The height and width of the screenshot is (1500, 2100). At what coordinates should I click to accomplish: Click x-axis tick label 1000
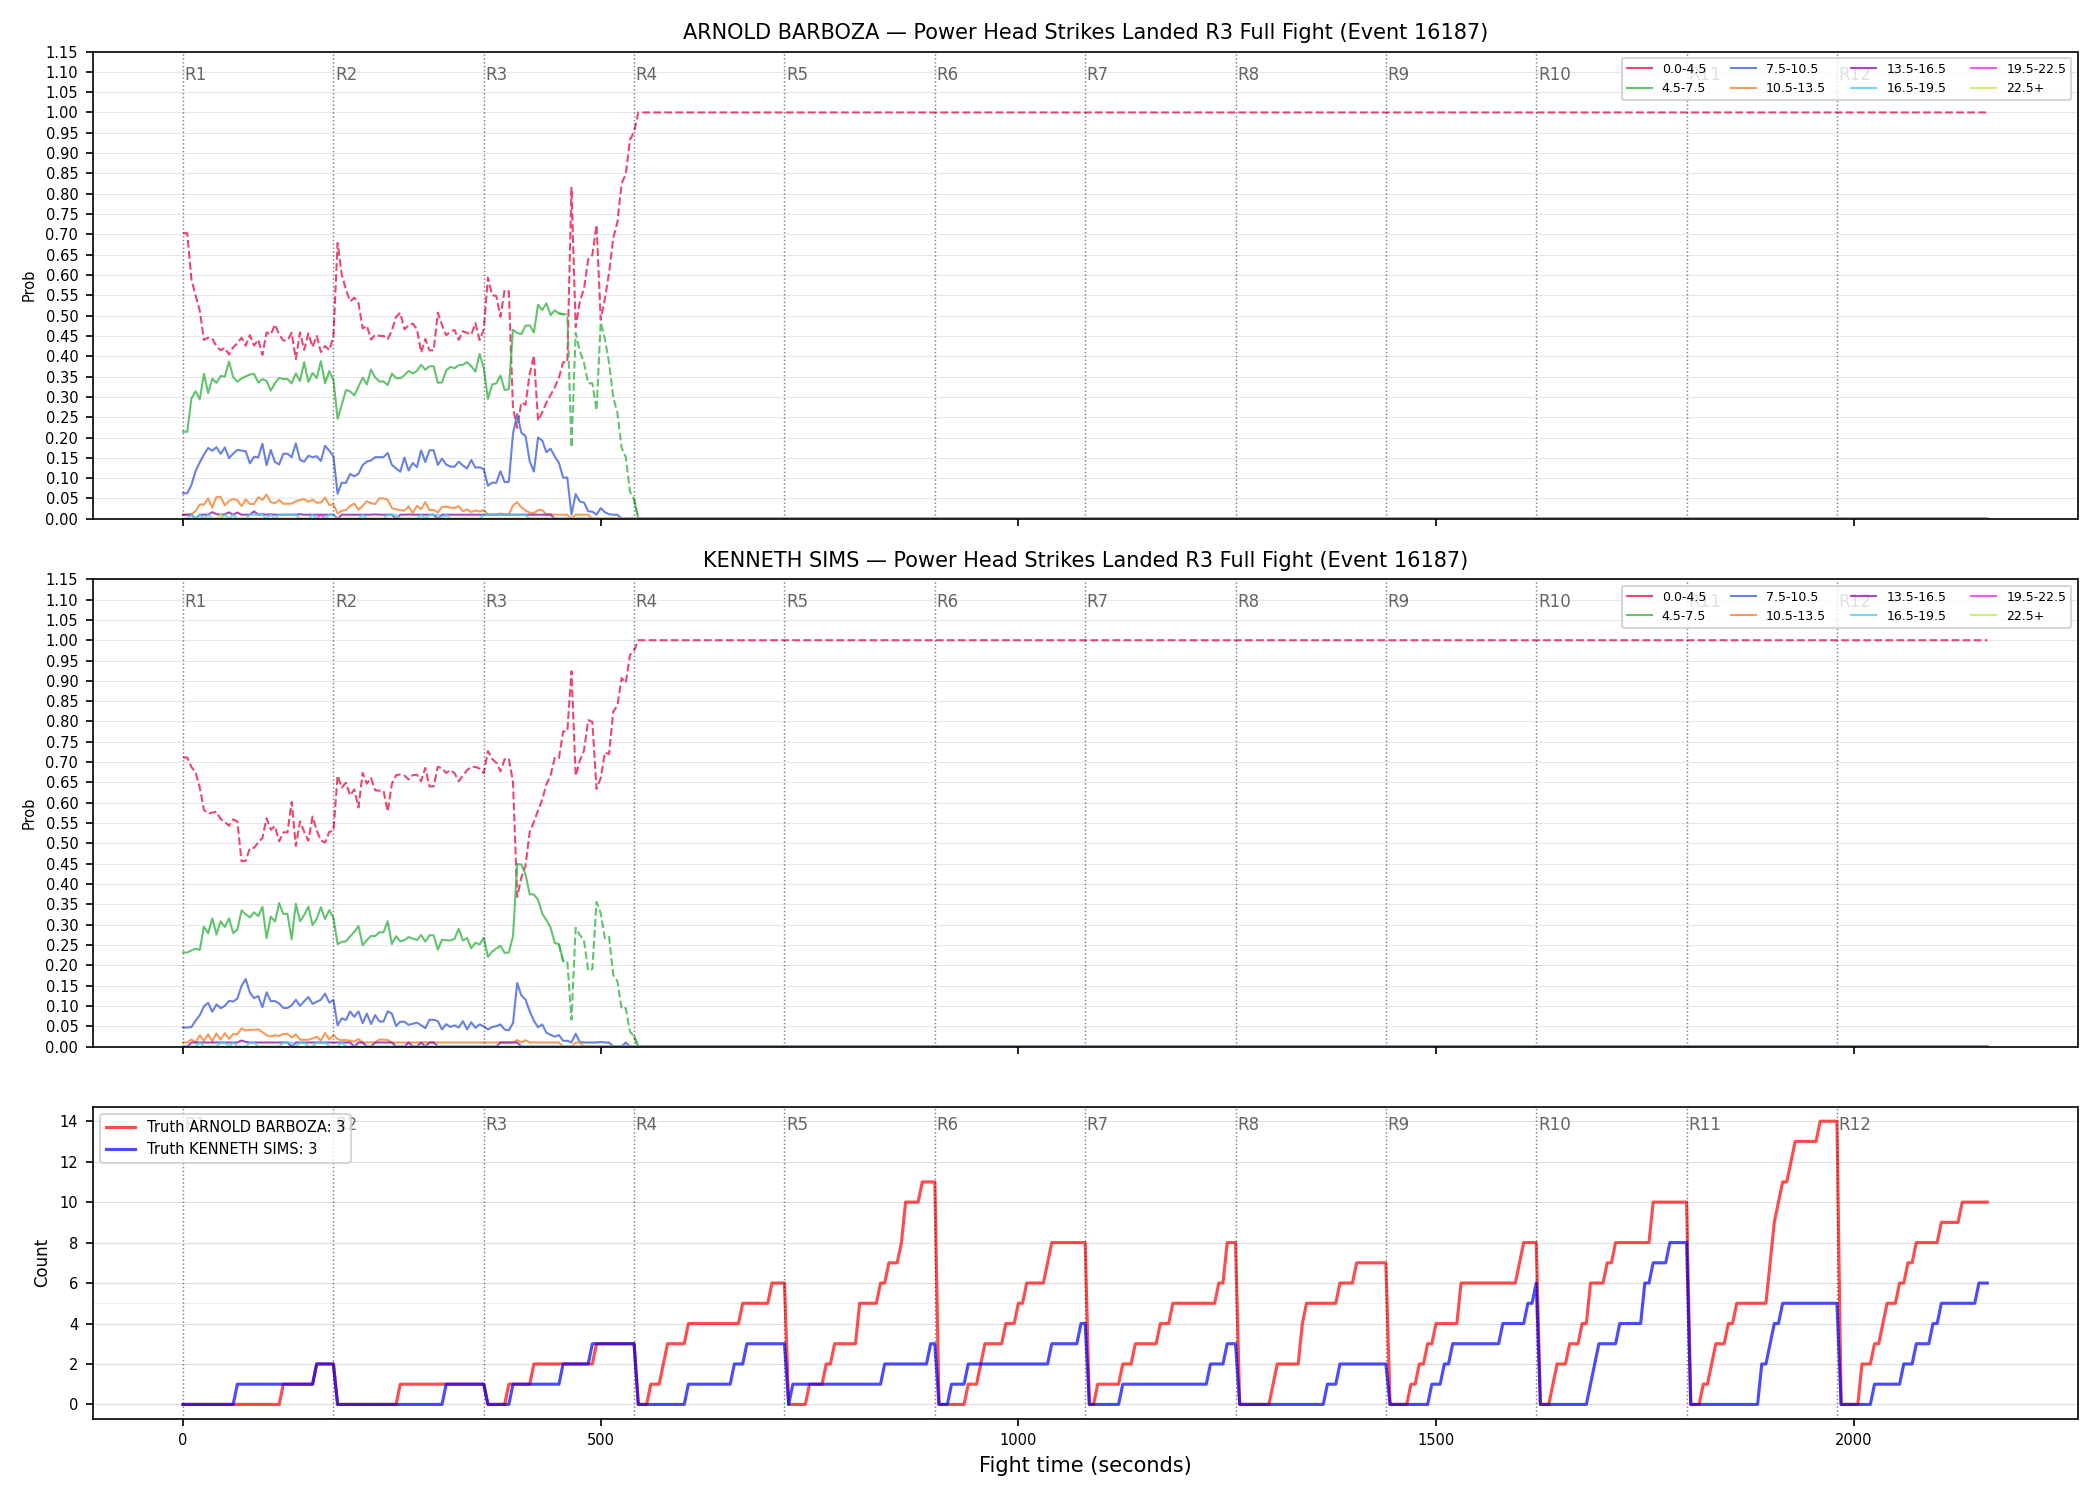[x=1018, y=1440]
